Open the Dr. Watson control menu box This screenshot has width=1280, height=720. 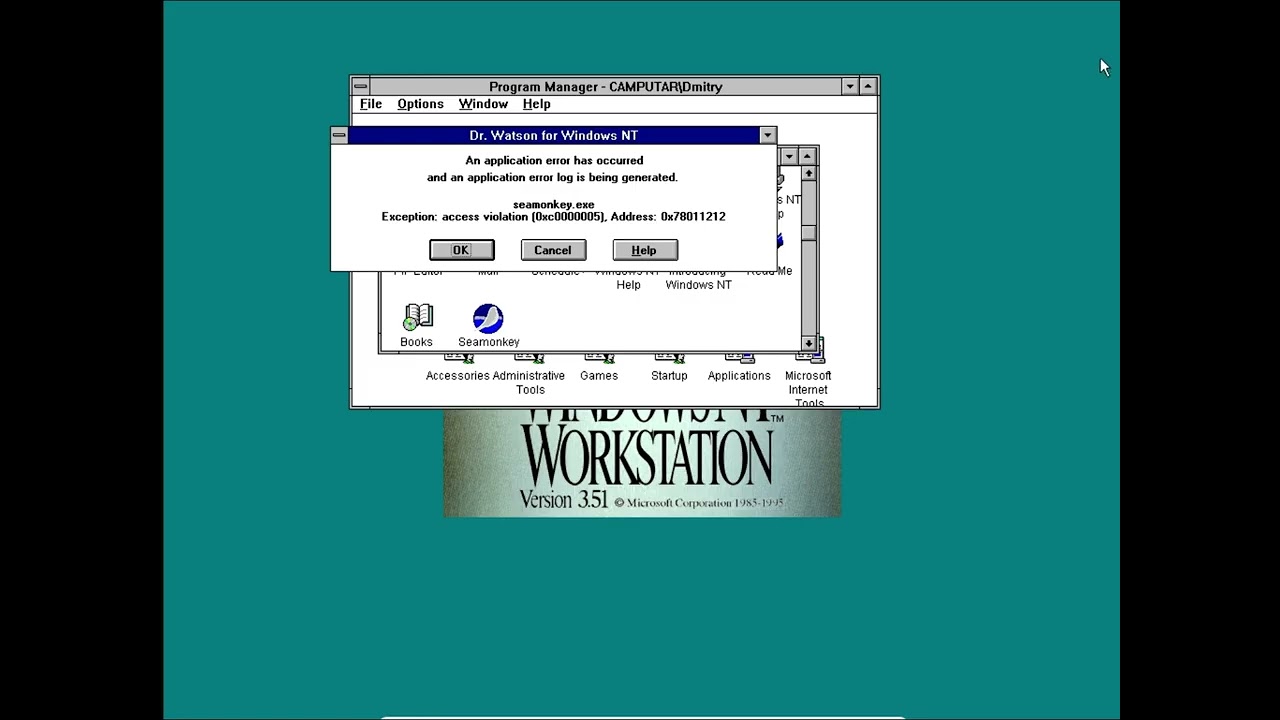(339, 135)
